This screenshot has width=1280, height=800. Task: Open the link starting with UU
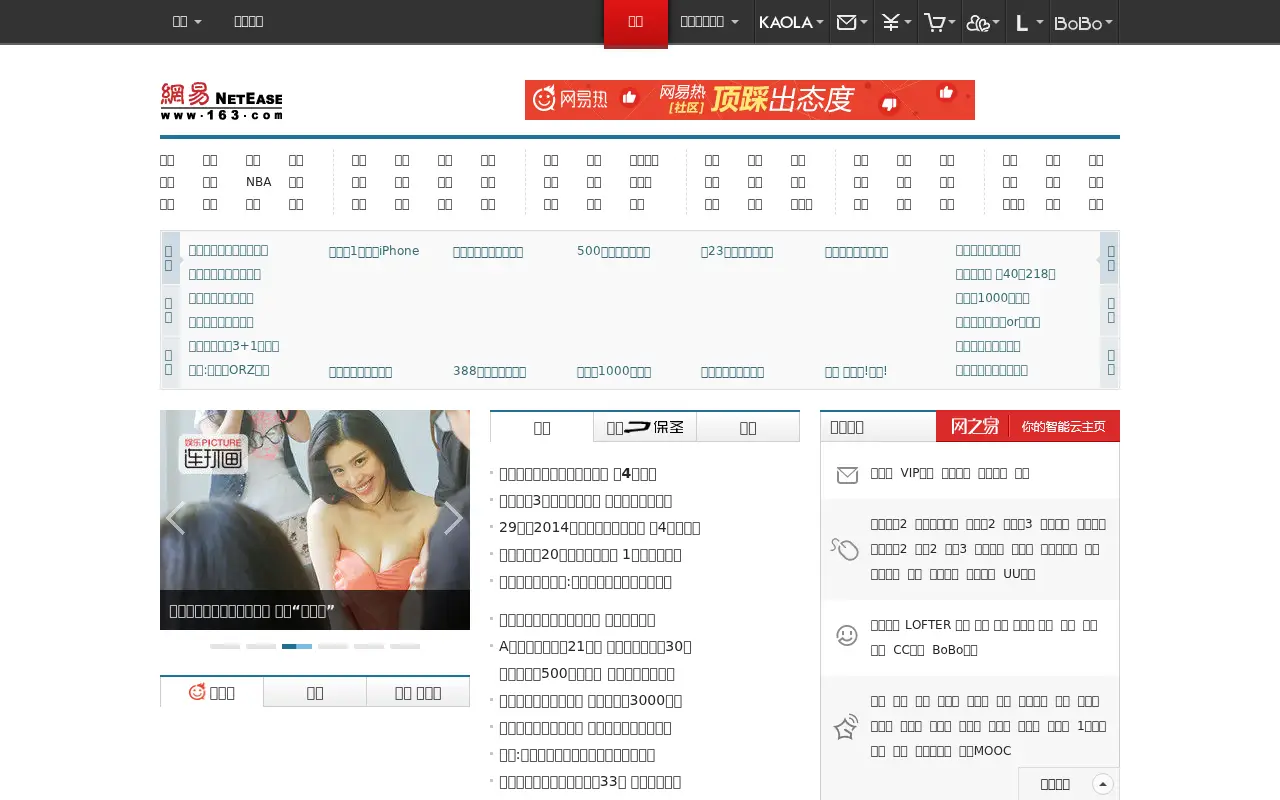coord(1019,574)
